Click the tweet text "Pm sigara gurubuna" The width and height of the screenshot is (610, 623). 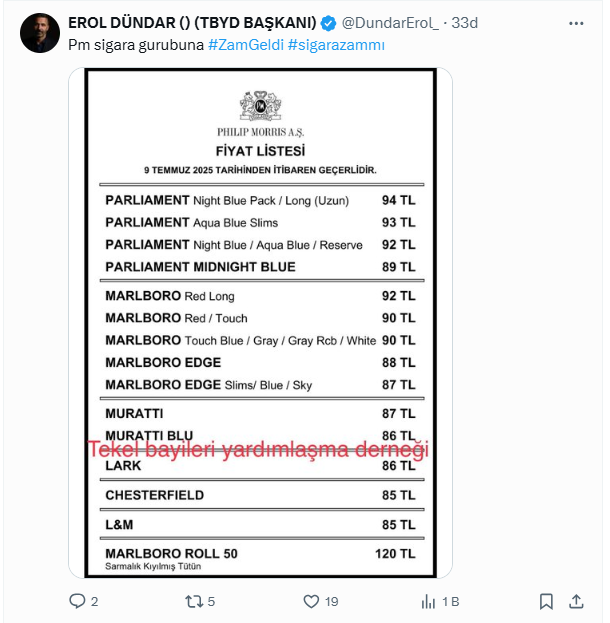[x=136, y=45]
